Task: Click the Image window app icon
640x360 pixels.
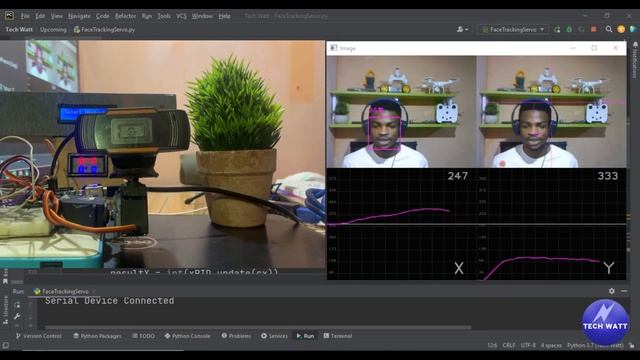Action: coord(333,48)
